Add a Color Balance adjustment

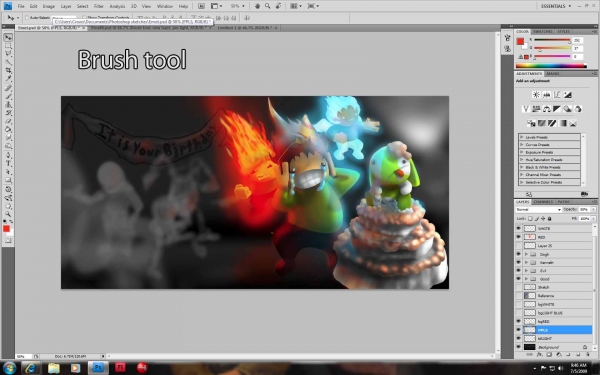pyautogui.click(x=546, y=109)
